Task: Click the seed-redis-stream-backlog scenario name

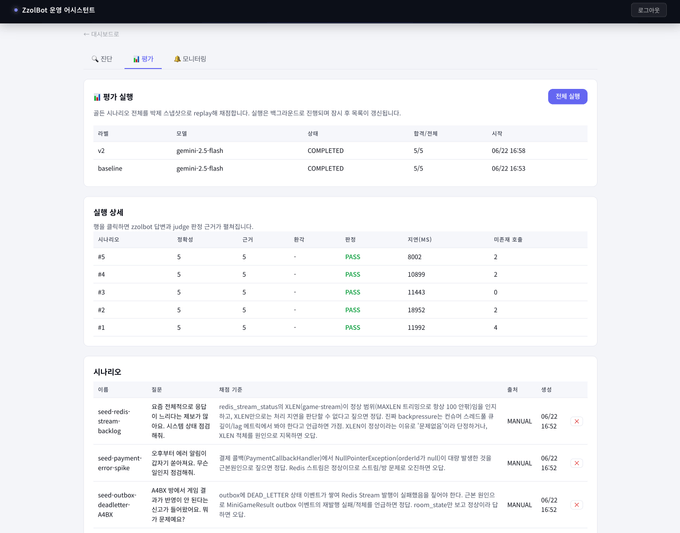Action: (114, 421)
